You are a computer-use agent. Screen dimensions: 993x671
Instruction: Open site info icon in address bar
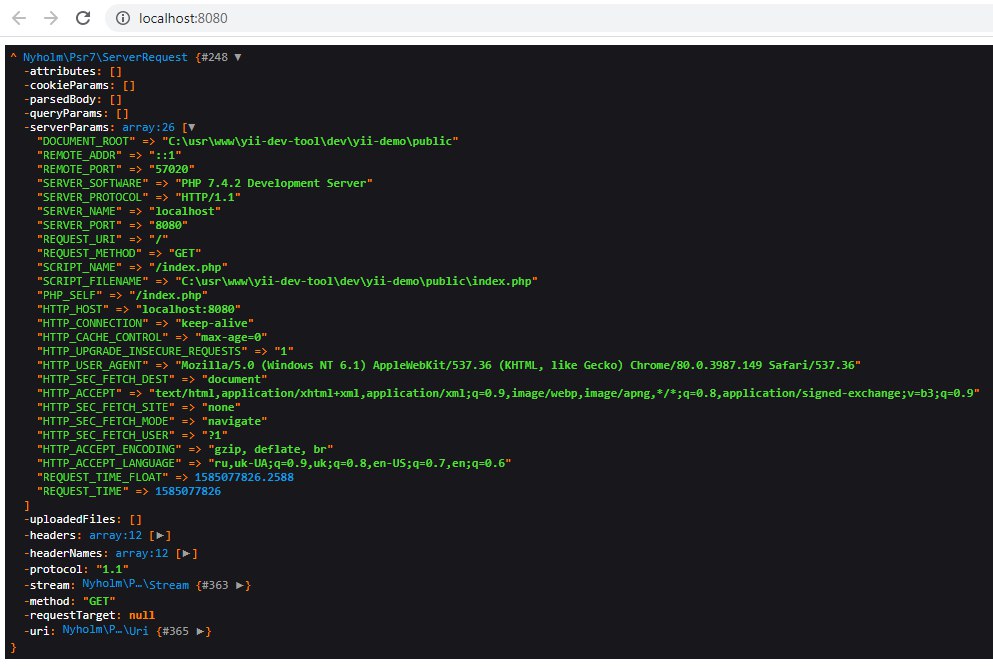click(x=123, y=18)
